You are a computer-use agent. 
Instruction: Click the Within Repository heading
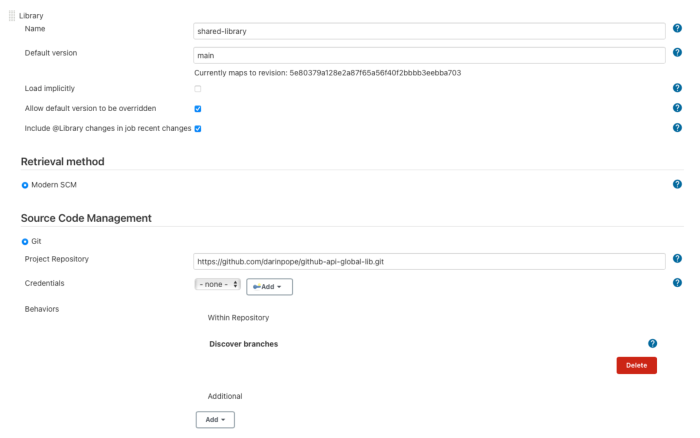click(x=238, y=317)
